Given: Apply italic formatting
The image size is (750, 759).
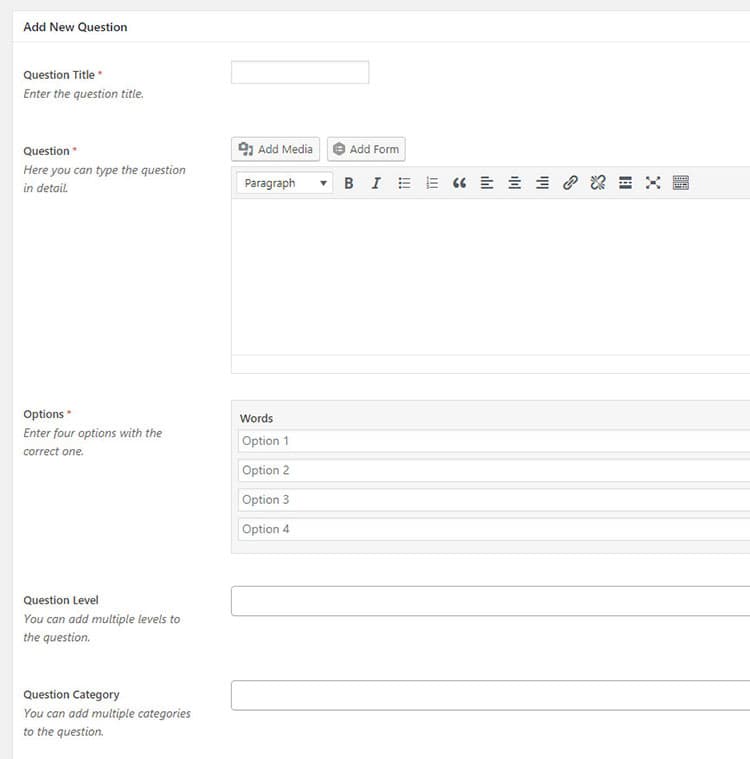Looking at the screenshot, I should [x=376, y=183].
